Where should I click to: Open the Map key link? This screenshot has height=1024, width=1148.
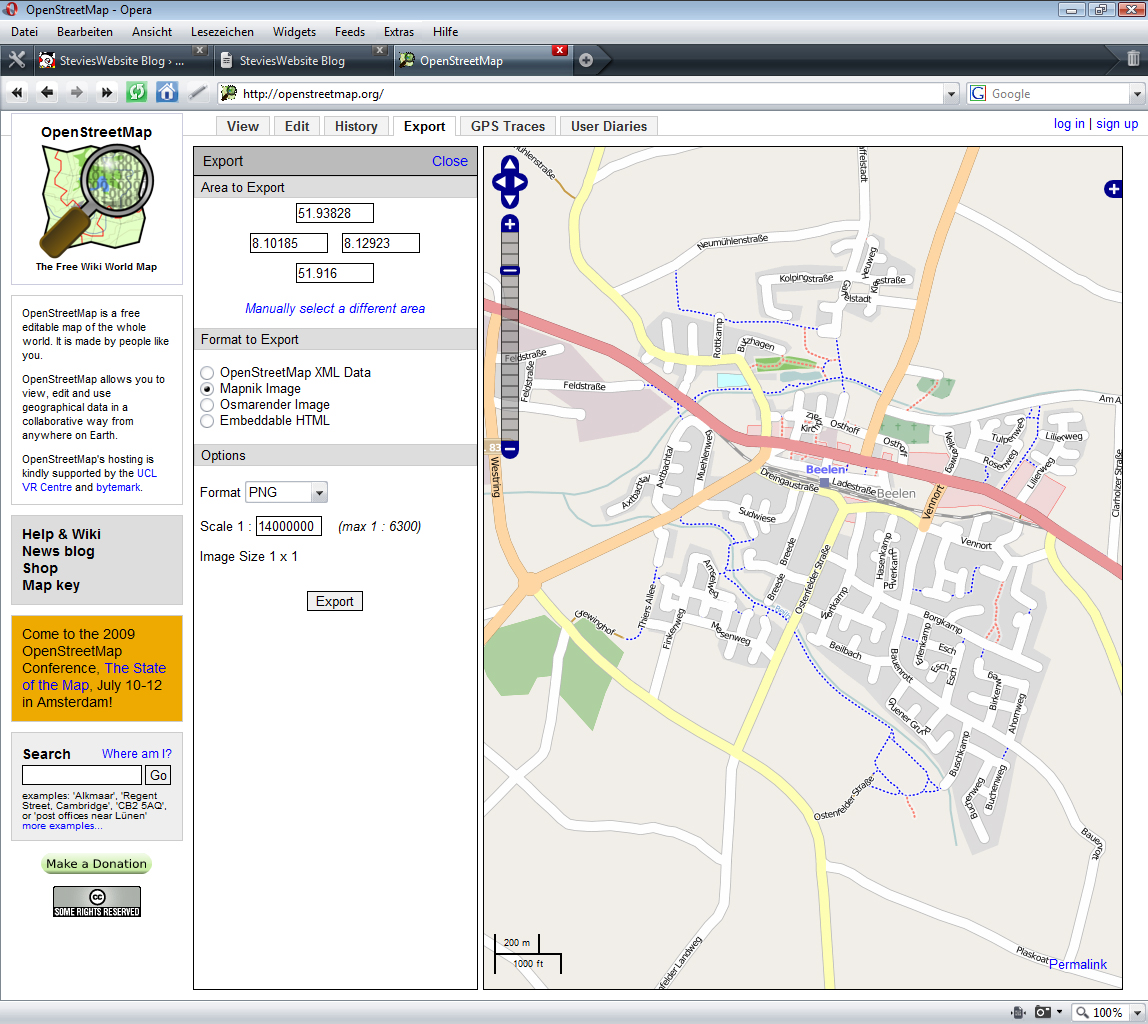point(51,585)
